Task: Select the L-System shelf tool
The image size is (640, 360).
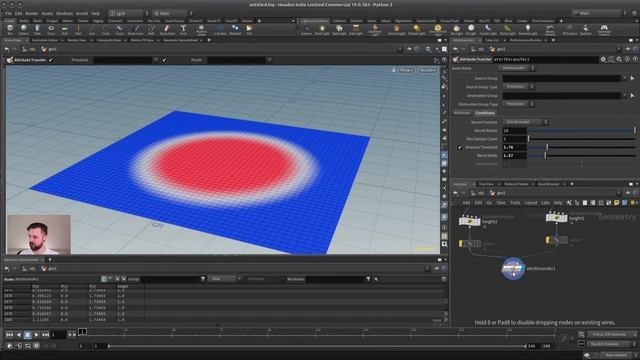Action: (x=220, y=29)
